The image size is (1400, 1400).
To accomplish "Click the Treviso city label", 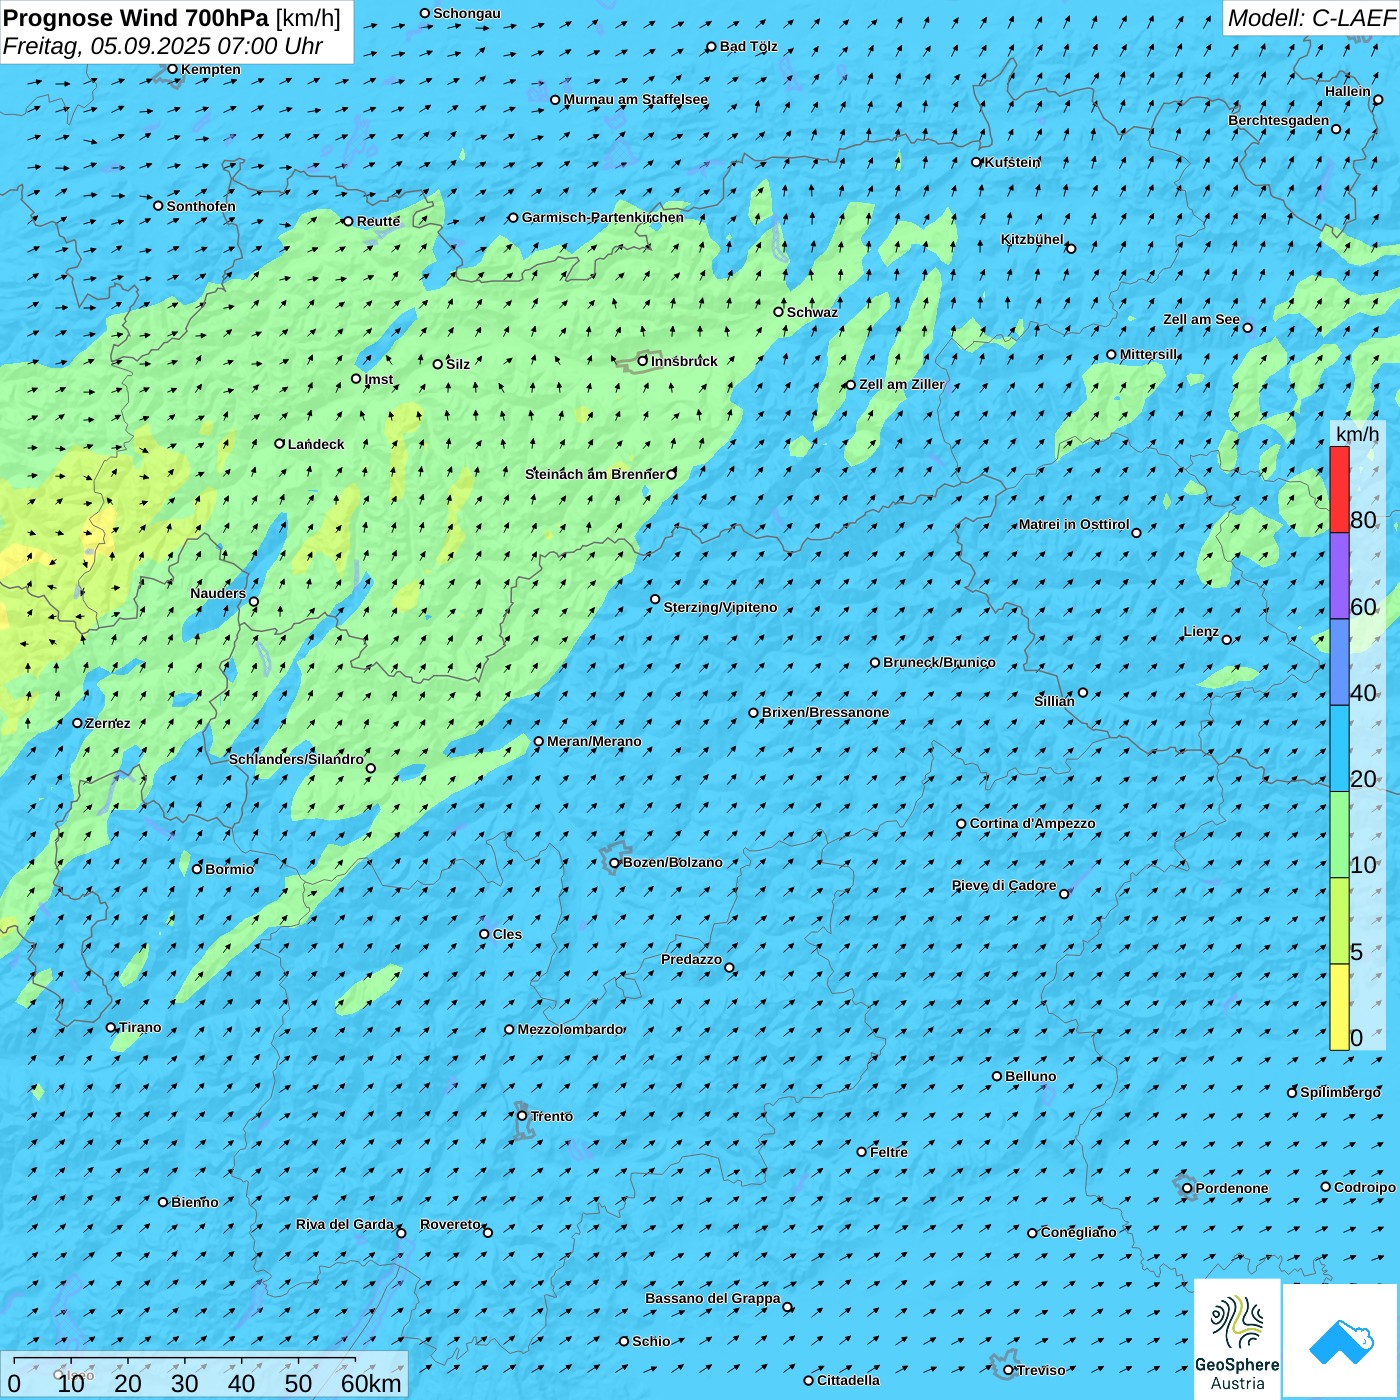I will tap(1041, 1370).
